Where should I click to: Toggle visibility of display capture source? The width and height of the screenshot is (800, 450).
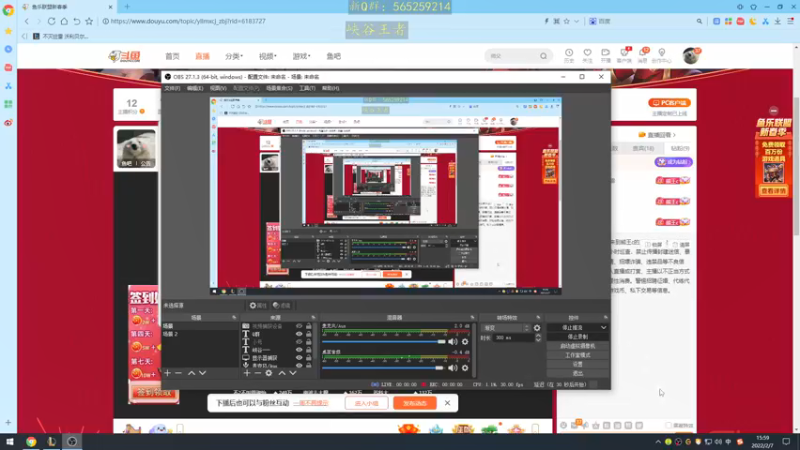point(299,358)
